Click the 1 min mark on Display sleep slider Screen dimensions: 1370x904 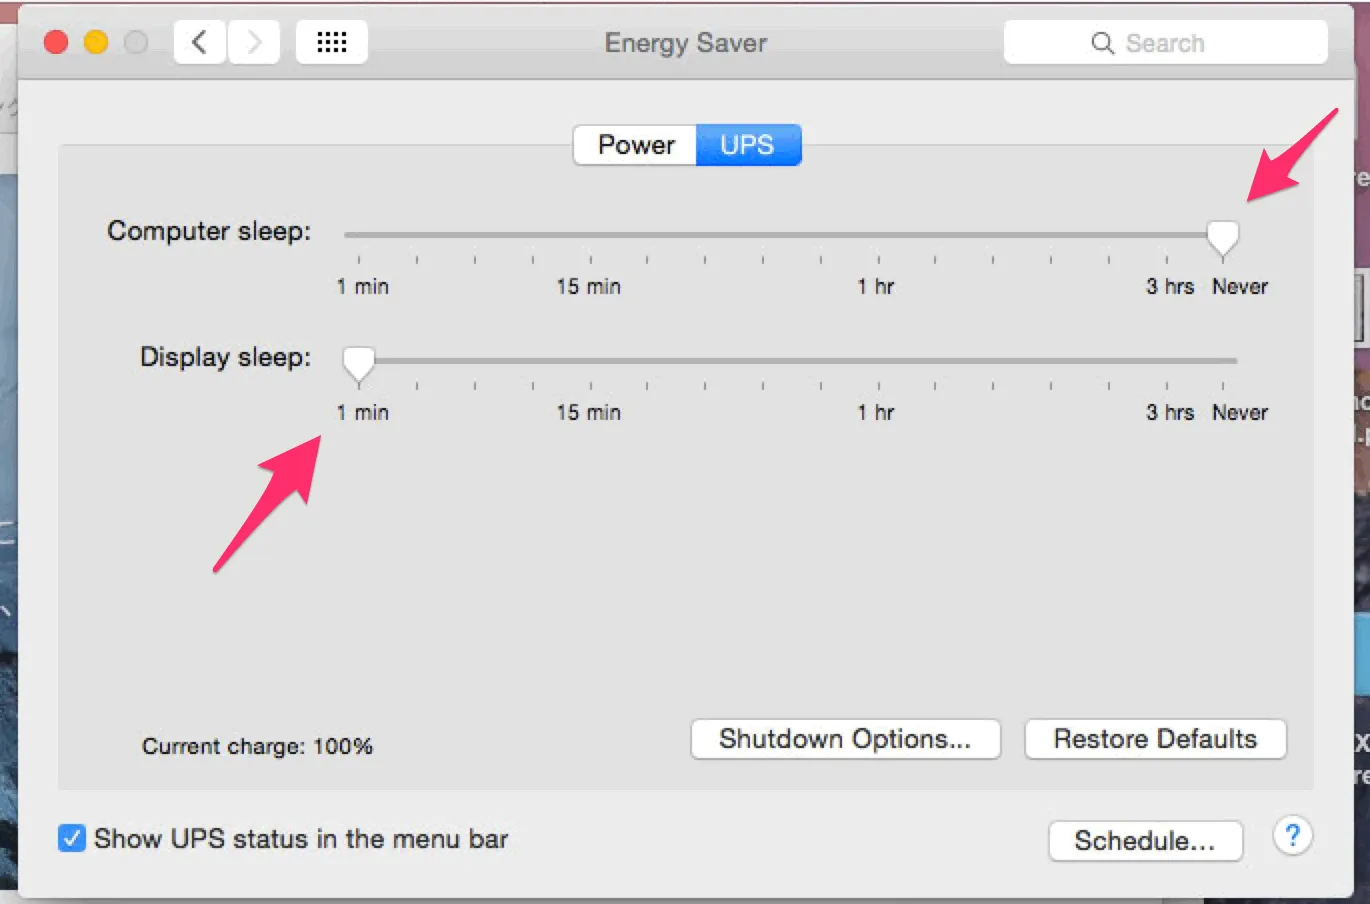click(362, 412)
